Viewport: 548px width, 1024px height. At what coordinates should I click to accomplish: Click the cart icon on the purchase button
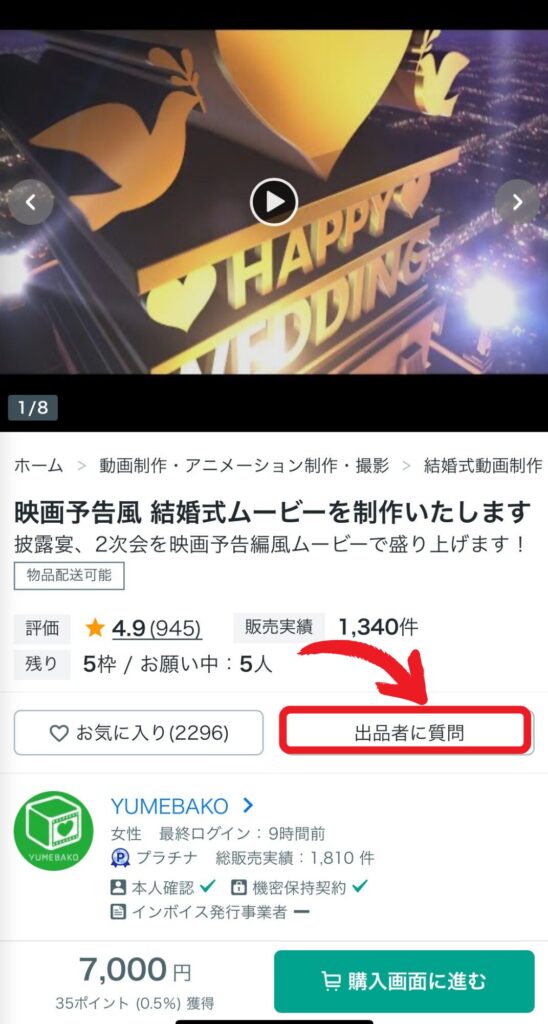tap(331, 981)
